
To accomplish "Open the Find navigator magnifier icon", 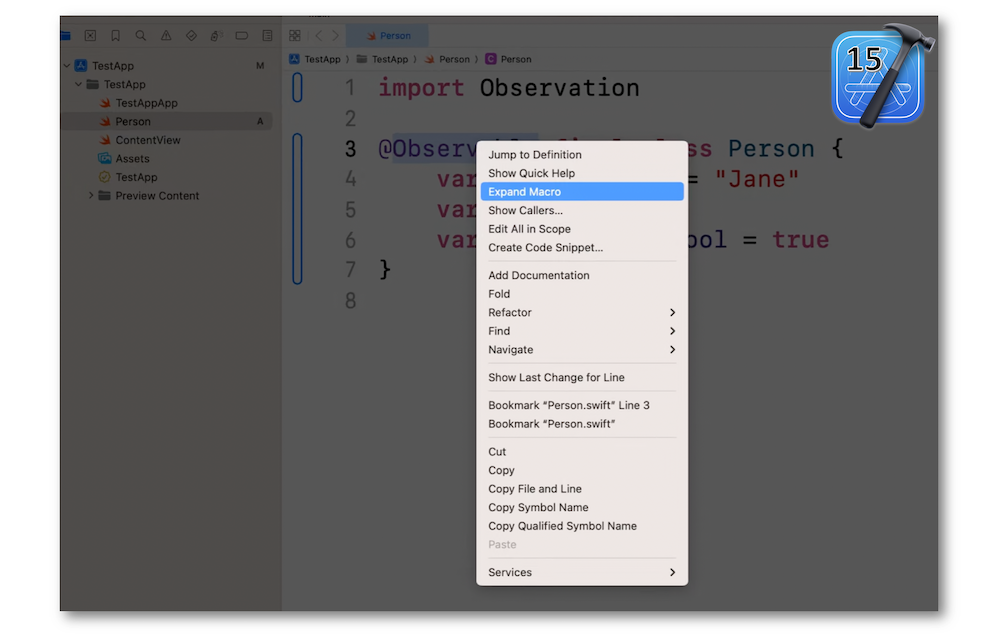I will click(x=140, y=36).
